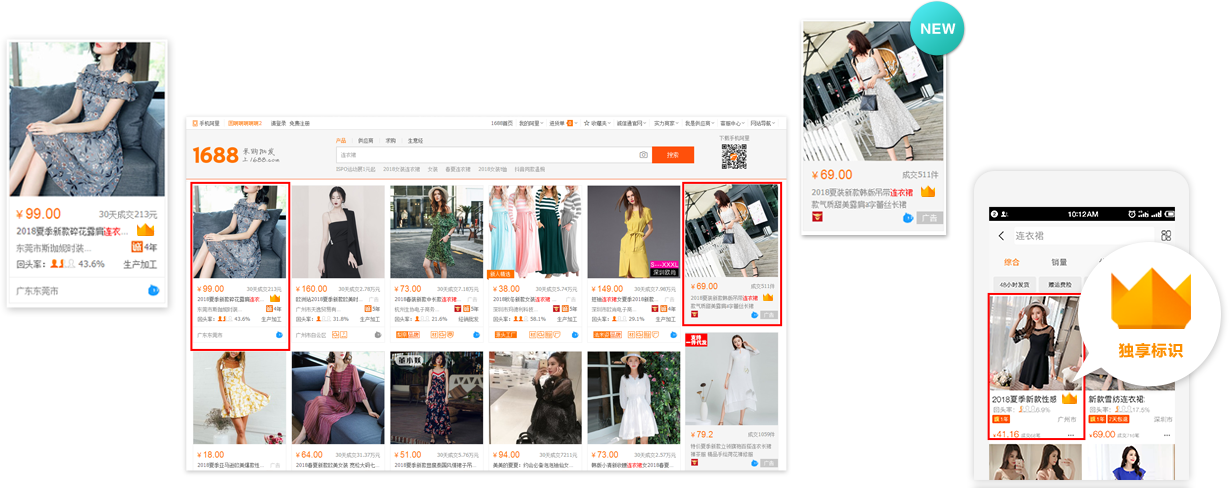Screen dimensions: 1229x488
Task: Click the QR code for the mobile app
Action: point(733,156)
